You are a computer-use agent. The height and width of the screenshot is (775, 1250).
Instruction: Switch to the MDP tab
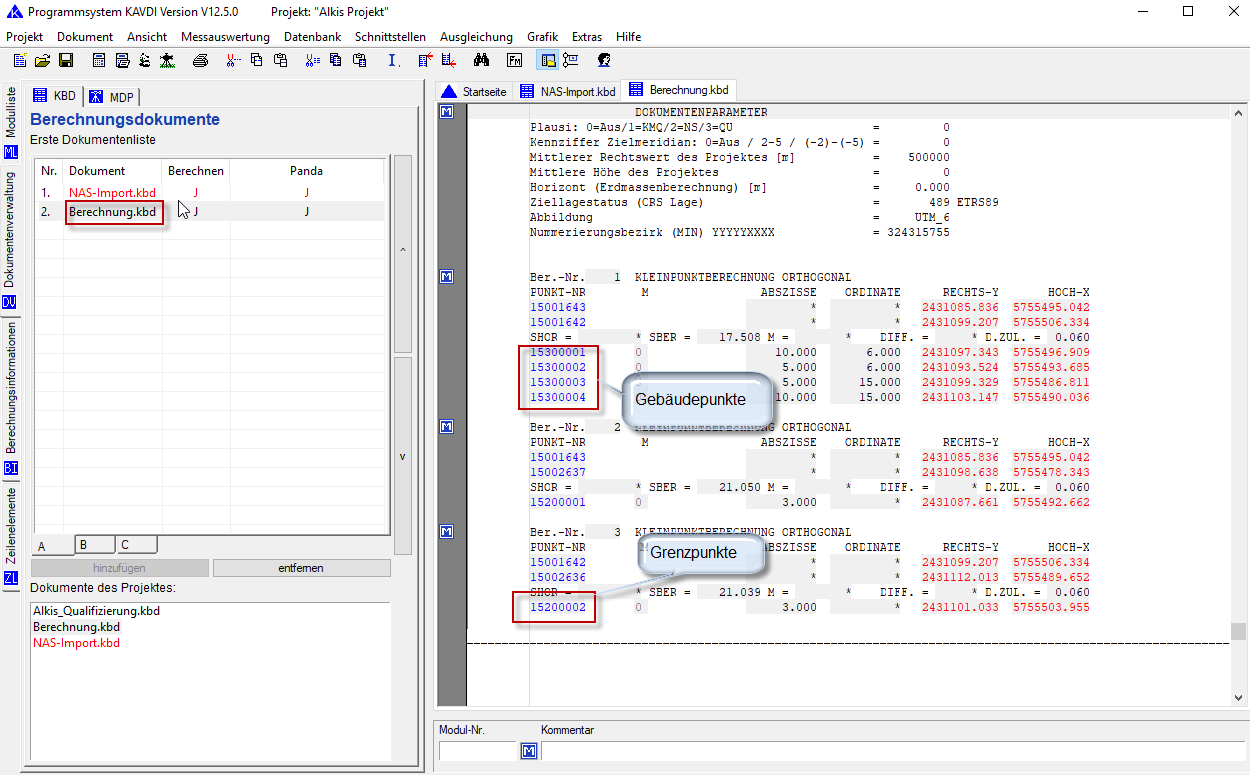pos(111,97)
